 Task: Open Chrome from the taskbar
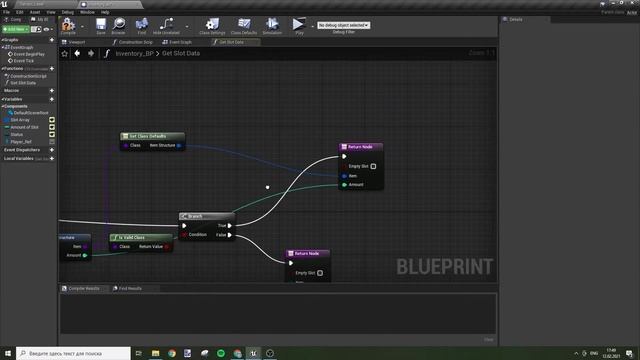point(172,353)
